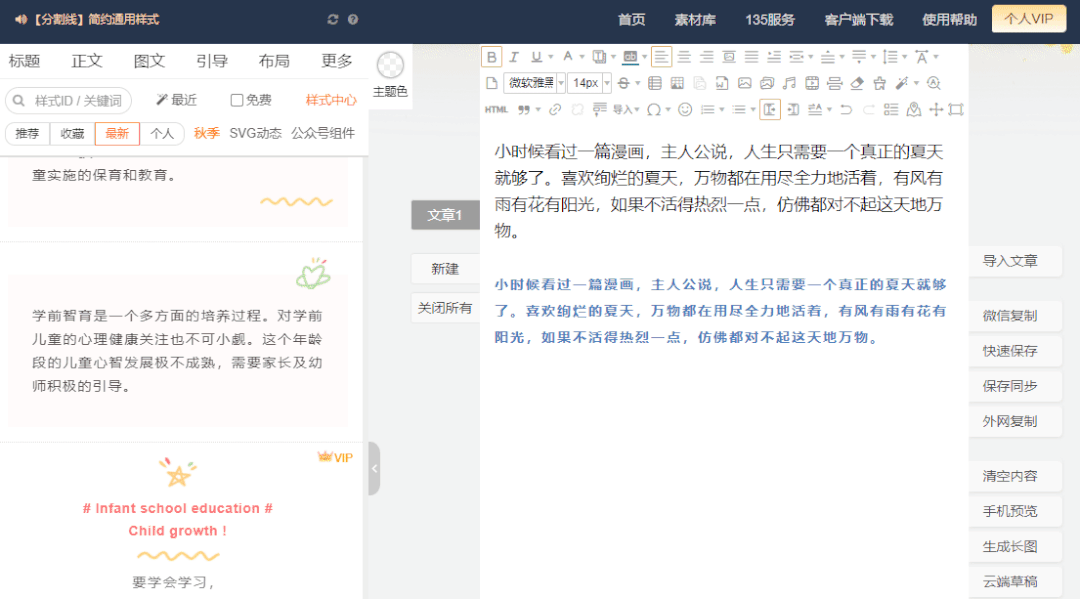Click the insert video icon
This screenshot has height=599, width=1080.
(812, 83)
